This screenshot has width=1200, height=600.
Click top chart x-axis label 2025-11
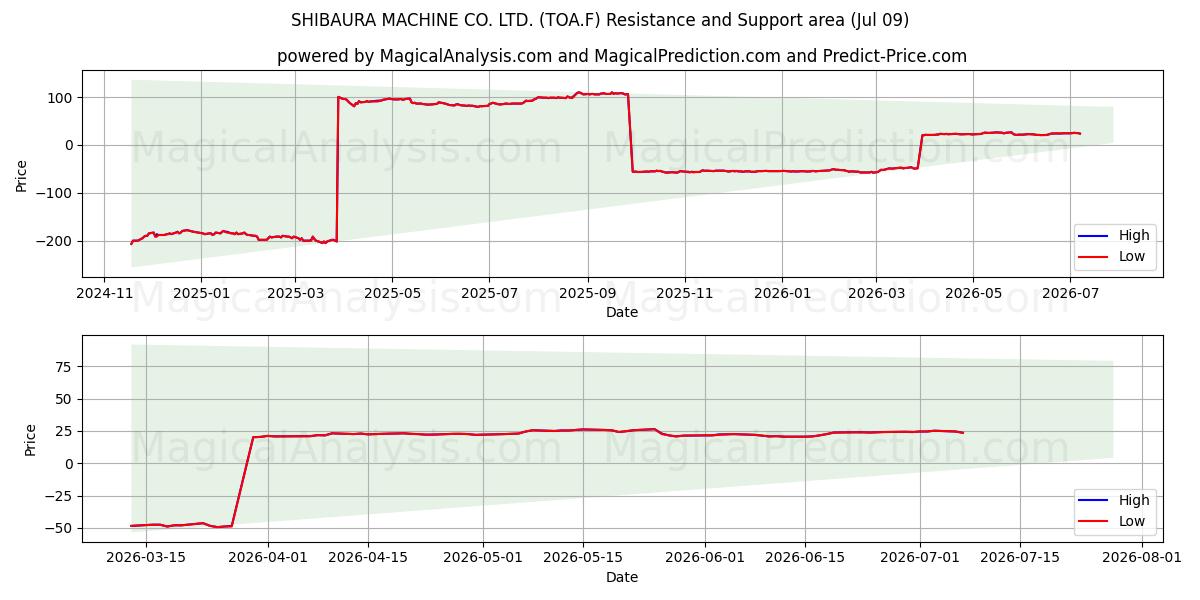[x=684, y=294]
